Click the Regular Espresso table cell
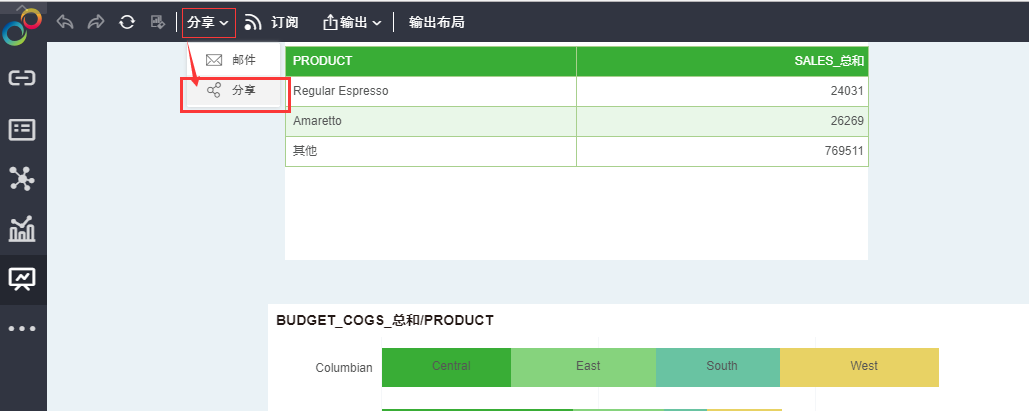 430,91
